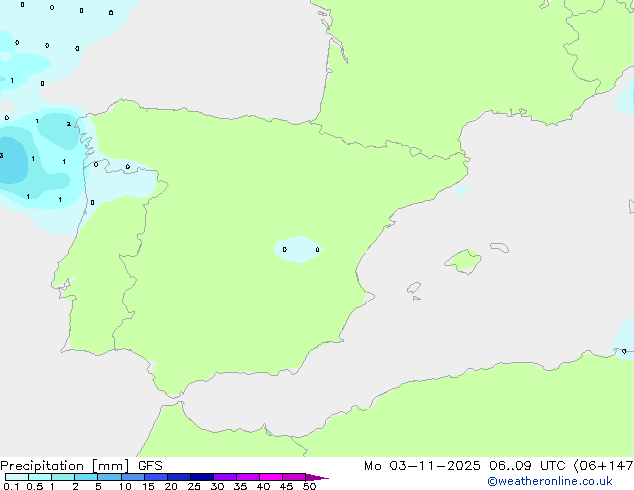Select the legend swatch between 10 and 15

tap(132, 477)
